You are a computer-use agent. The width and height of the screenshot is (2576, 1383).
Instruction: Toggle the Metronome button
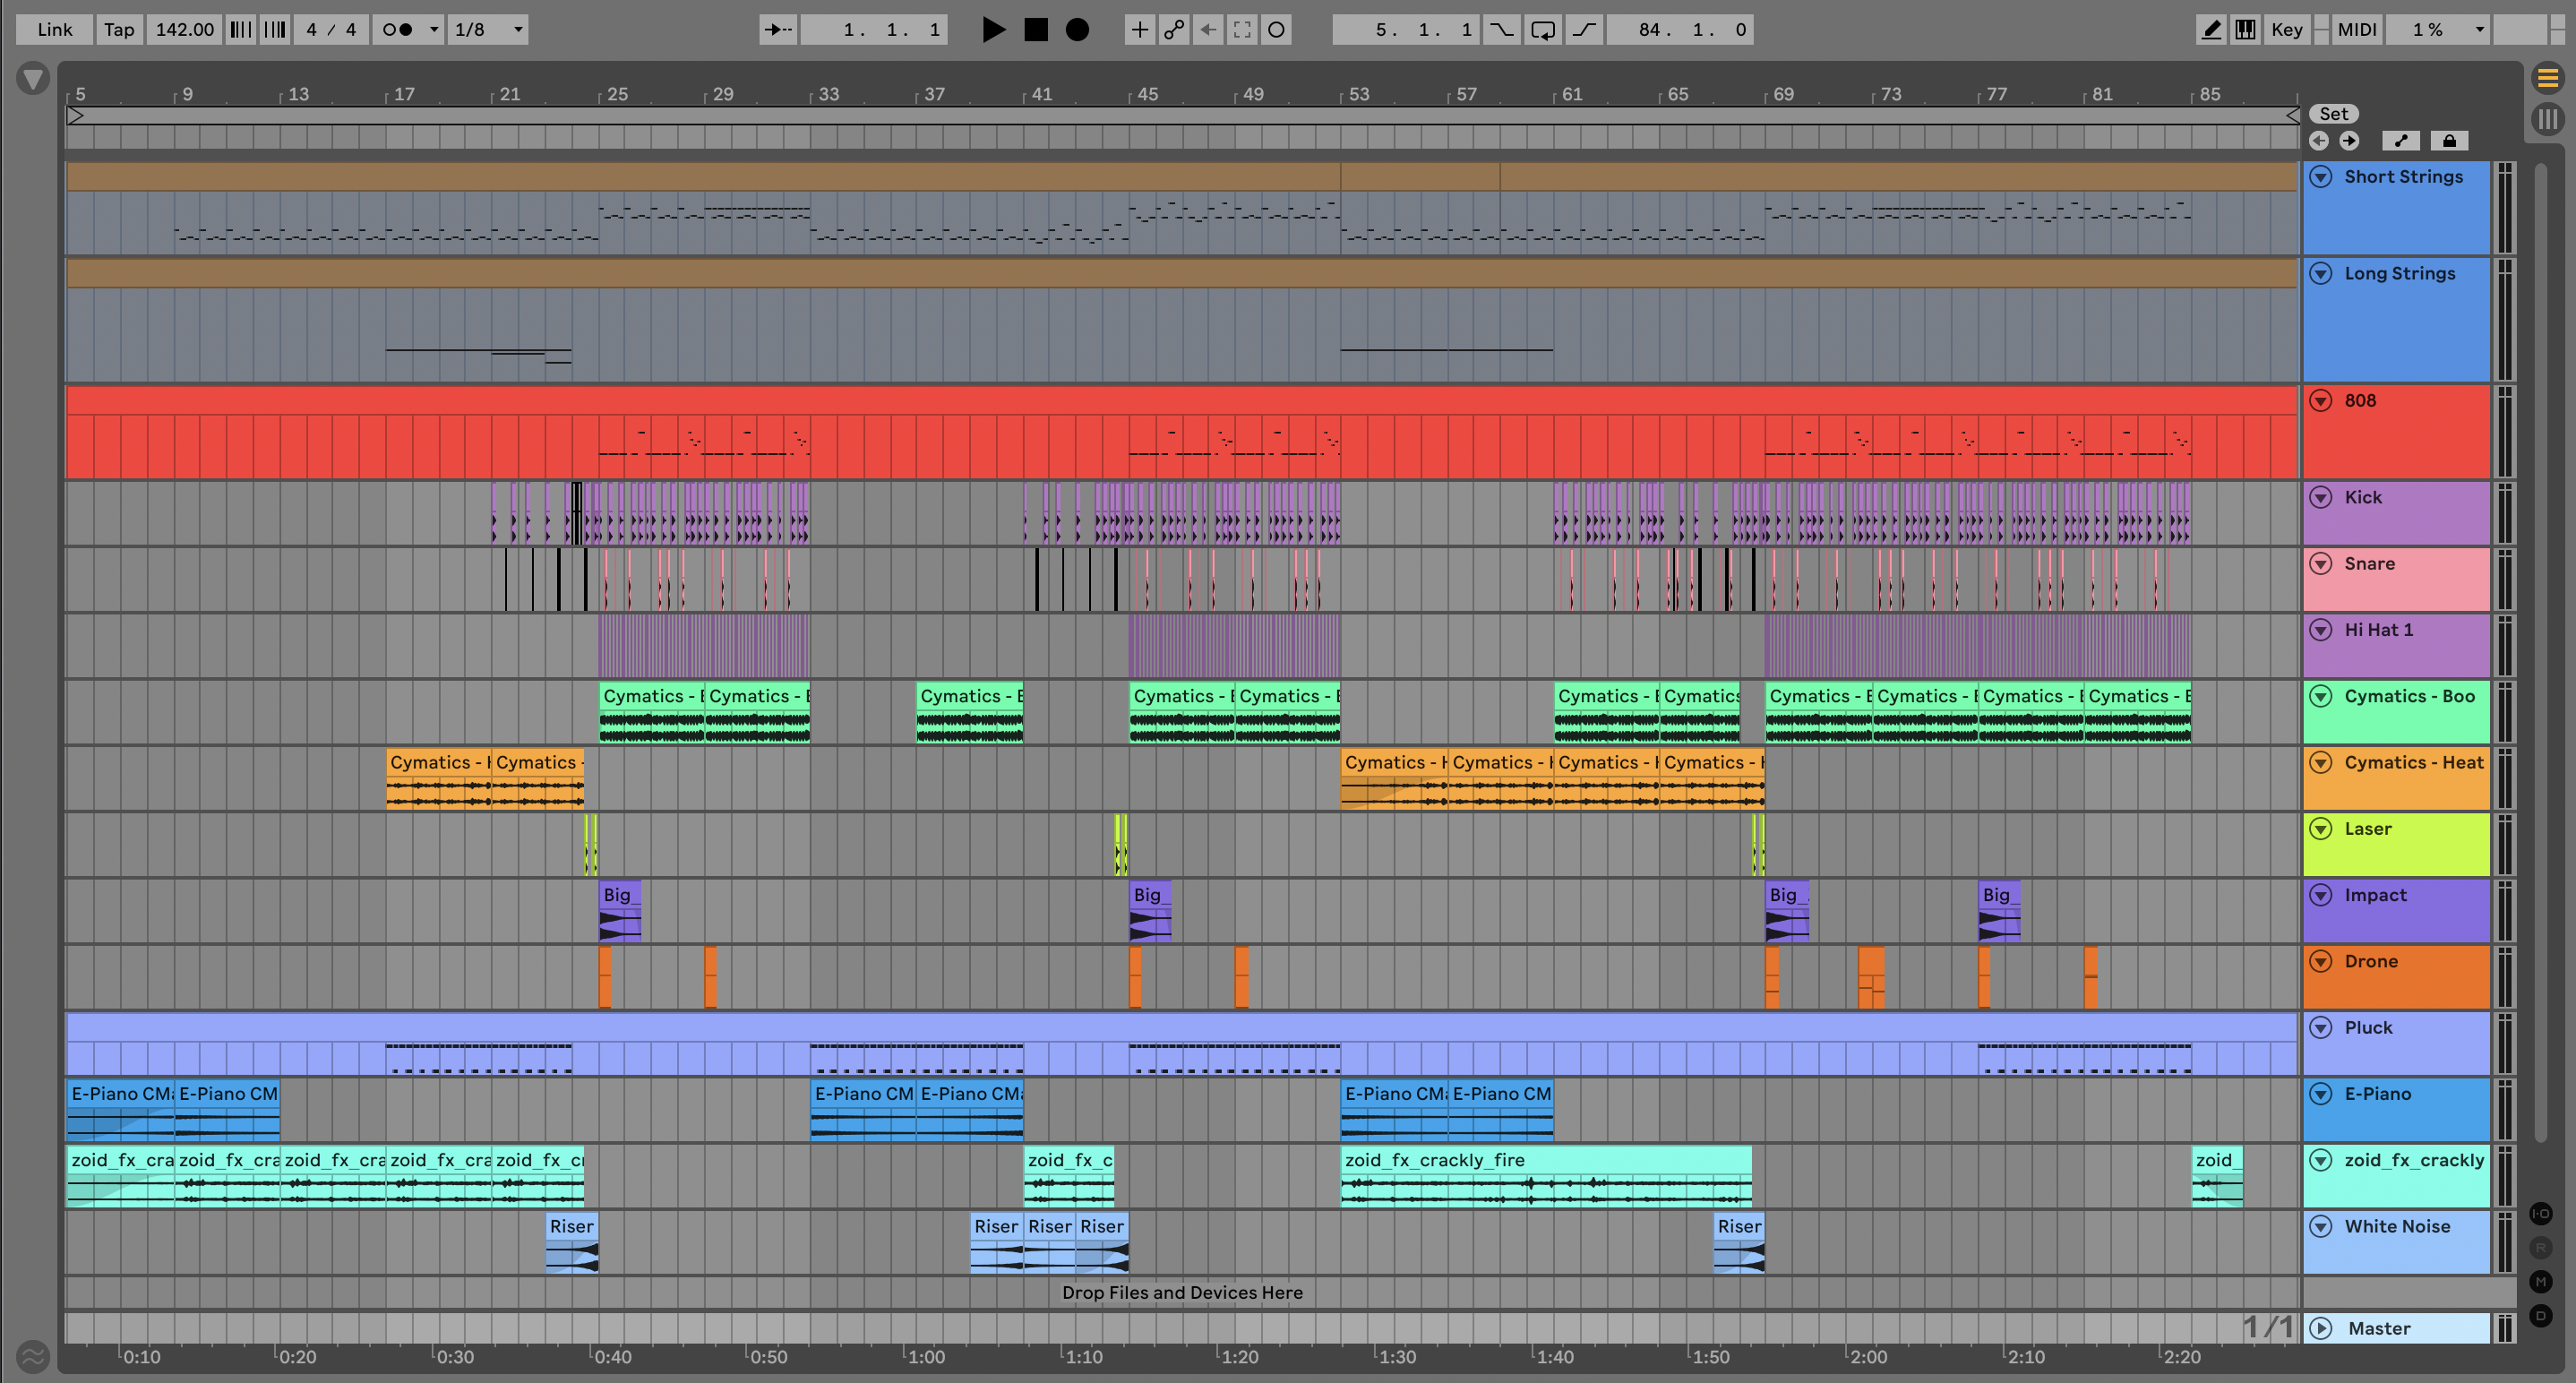coord(398,30)
